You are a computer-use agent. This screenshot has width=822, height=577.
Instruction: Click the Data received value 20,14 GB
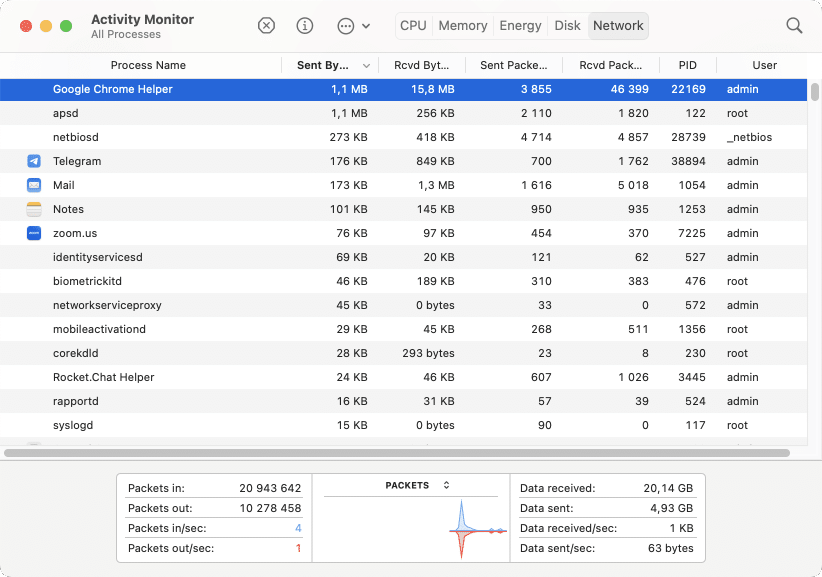[668, 488]
